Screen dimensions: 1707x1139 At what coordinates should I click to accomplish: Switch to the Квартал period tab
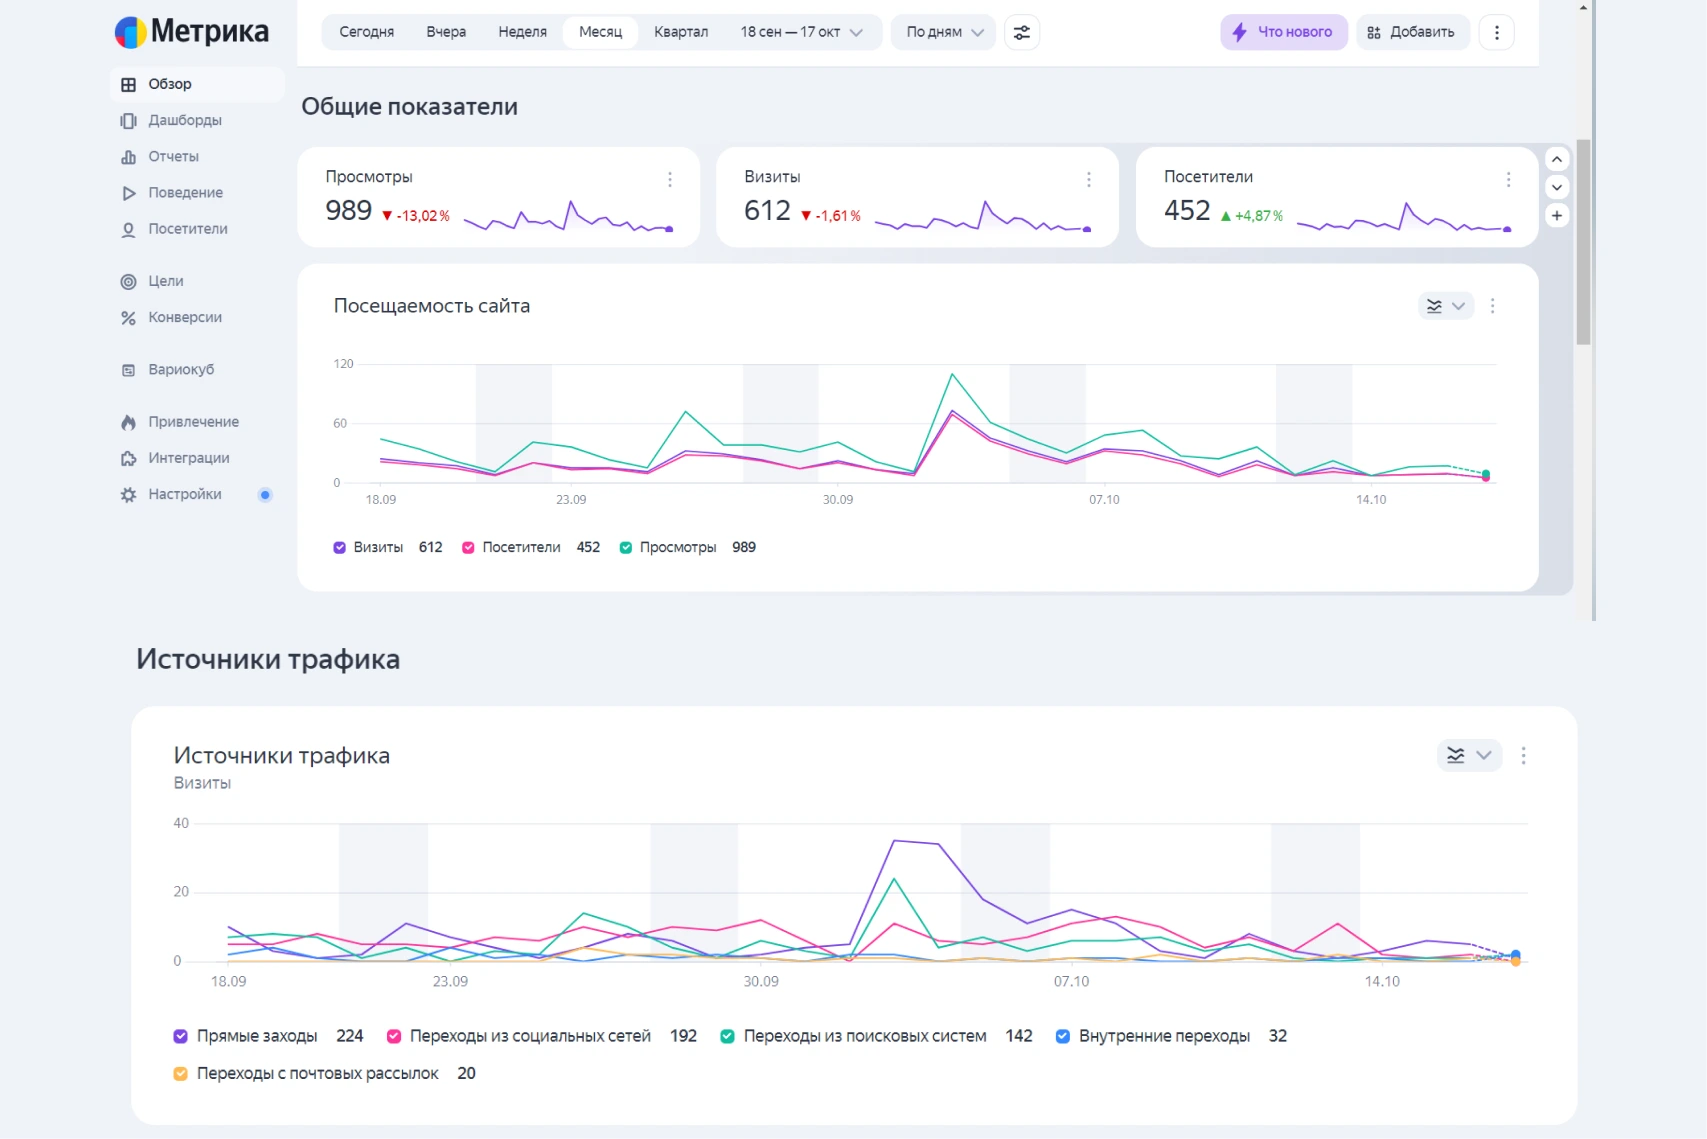point(680,32)
